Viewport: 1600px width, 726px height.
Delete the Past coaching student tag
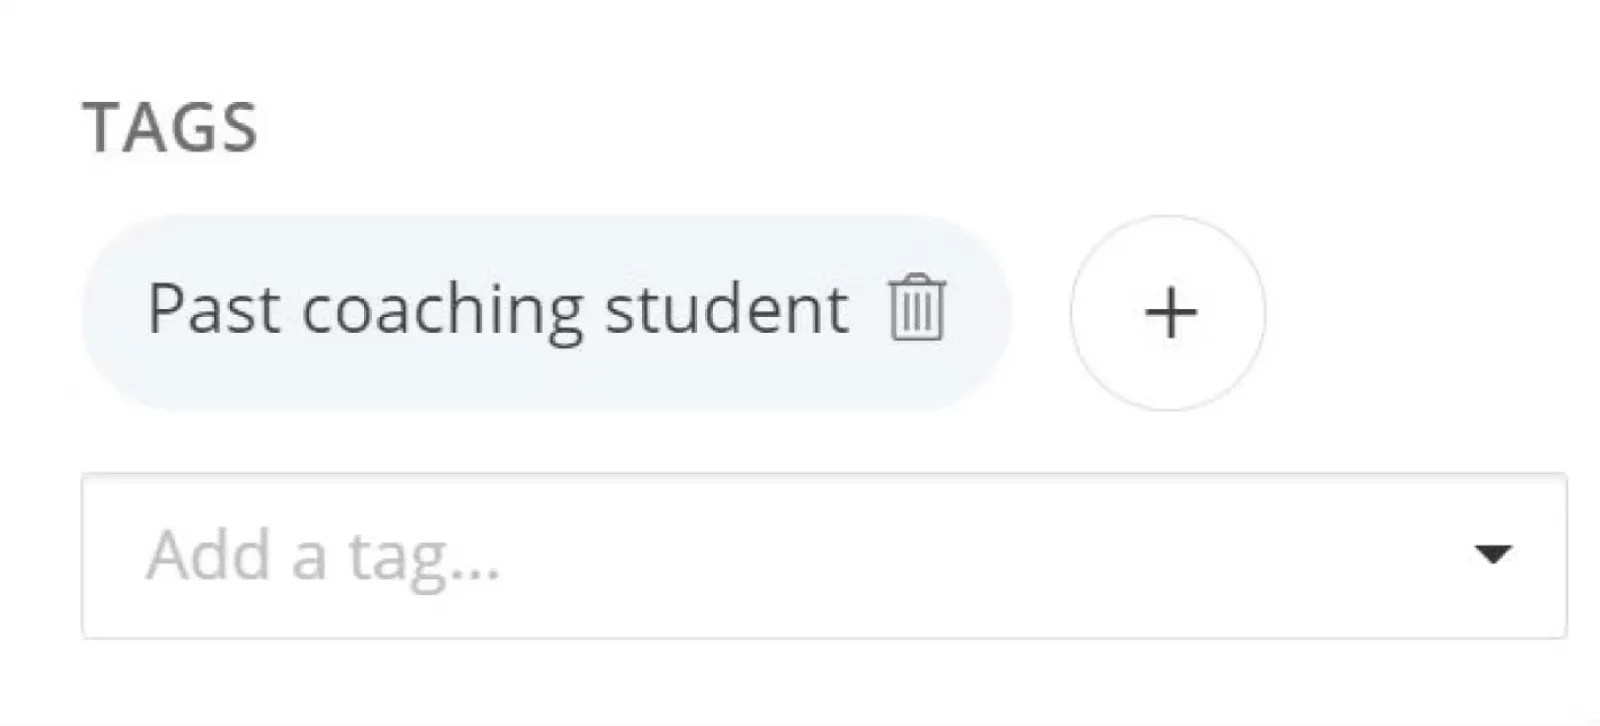click(916, 309)
